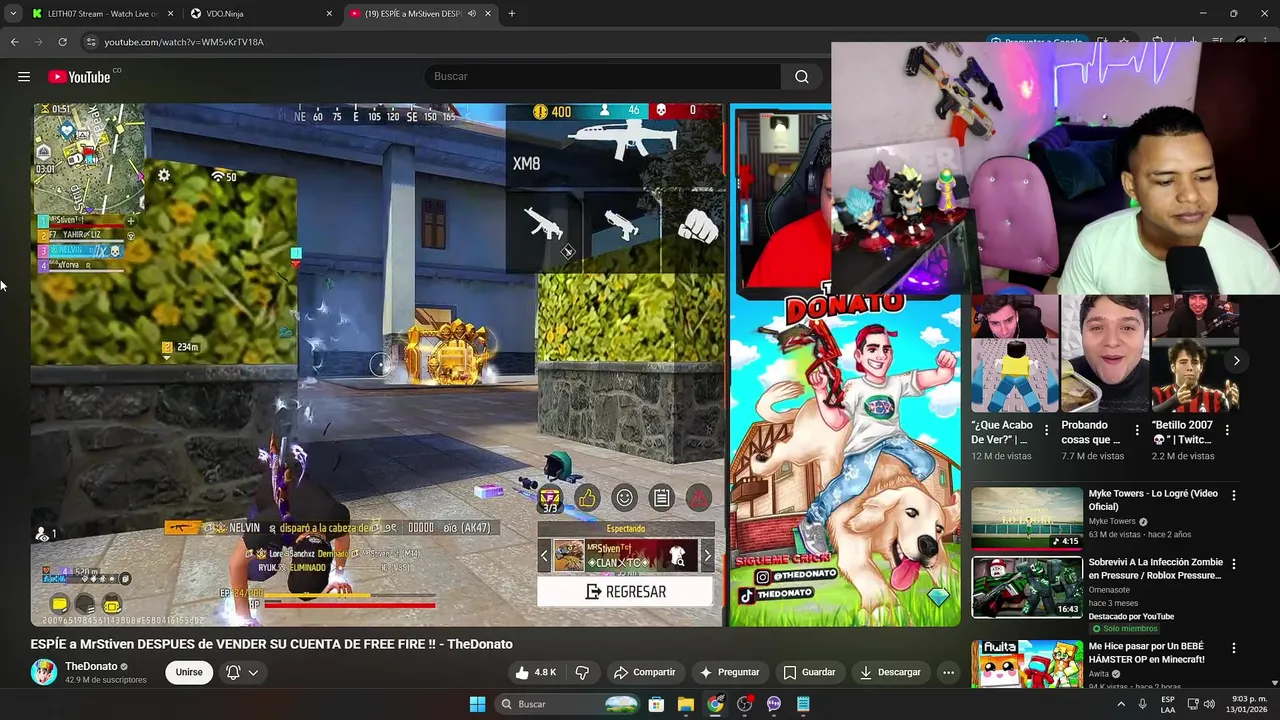Open TheDonato channel avatar
1280x720 pixels.
click(44, 672)
